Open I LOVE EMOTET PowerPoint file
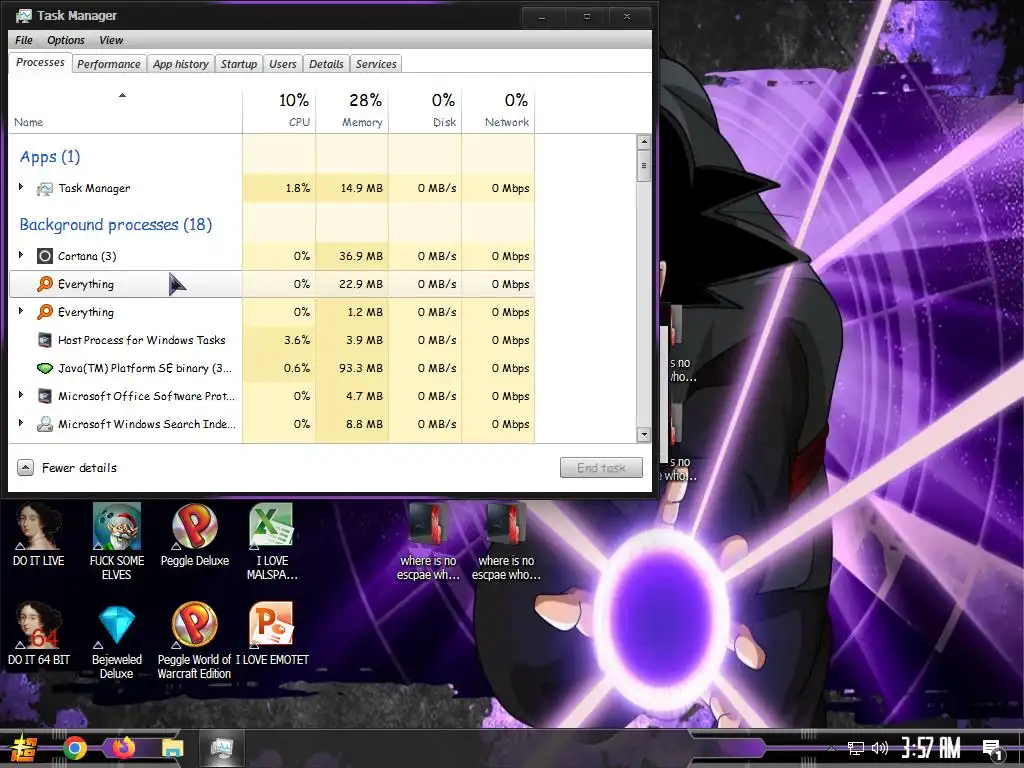 pos(272,633)
